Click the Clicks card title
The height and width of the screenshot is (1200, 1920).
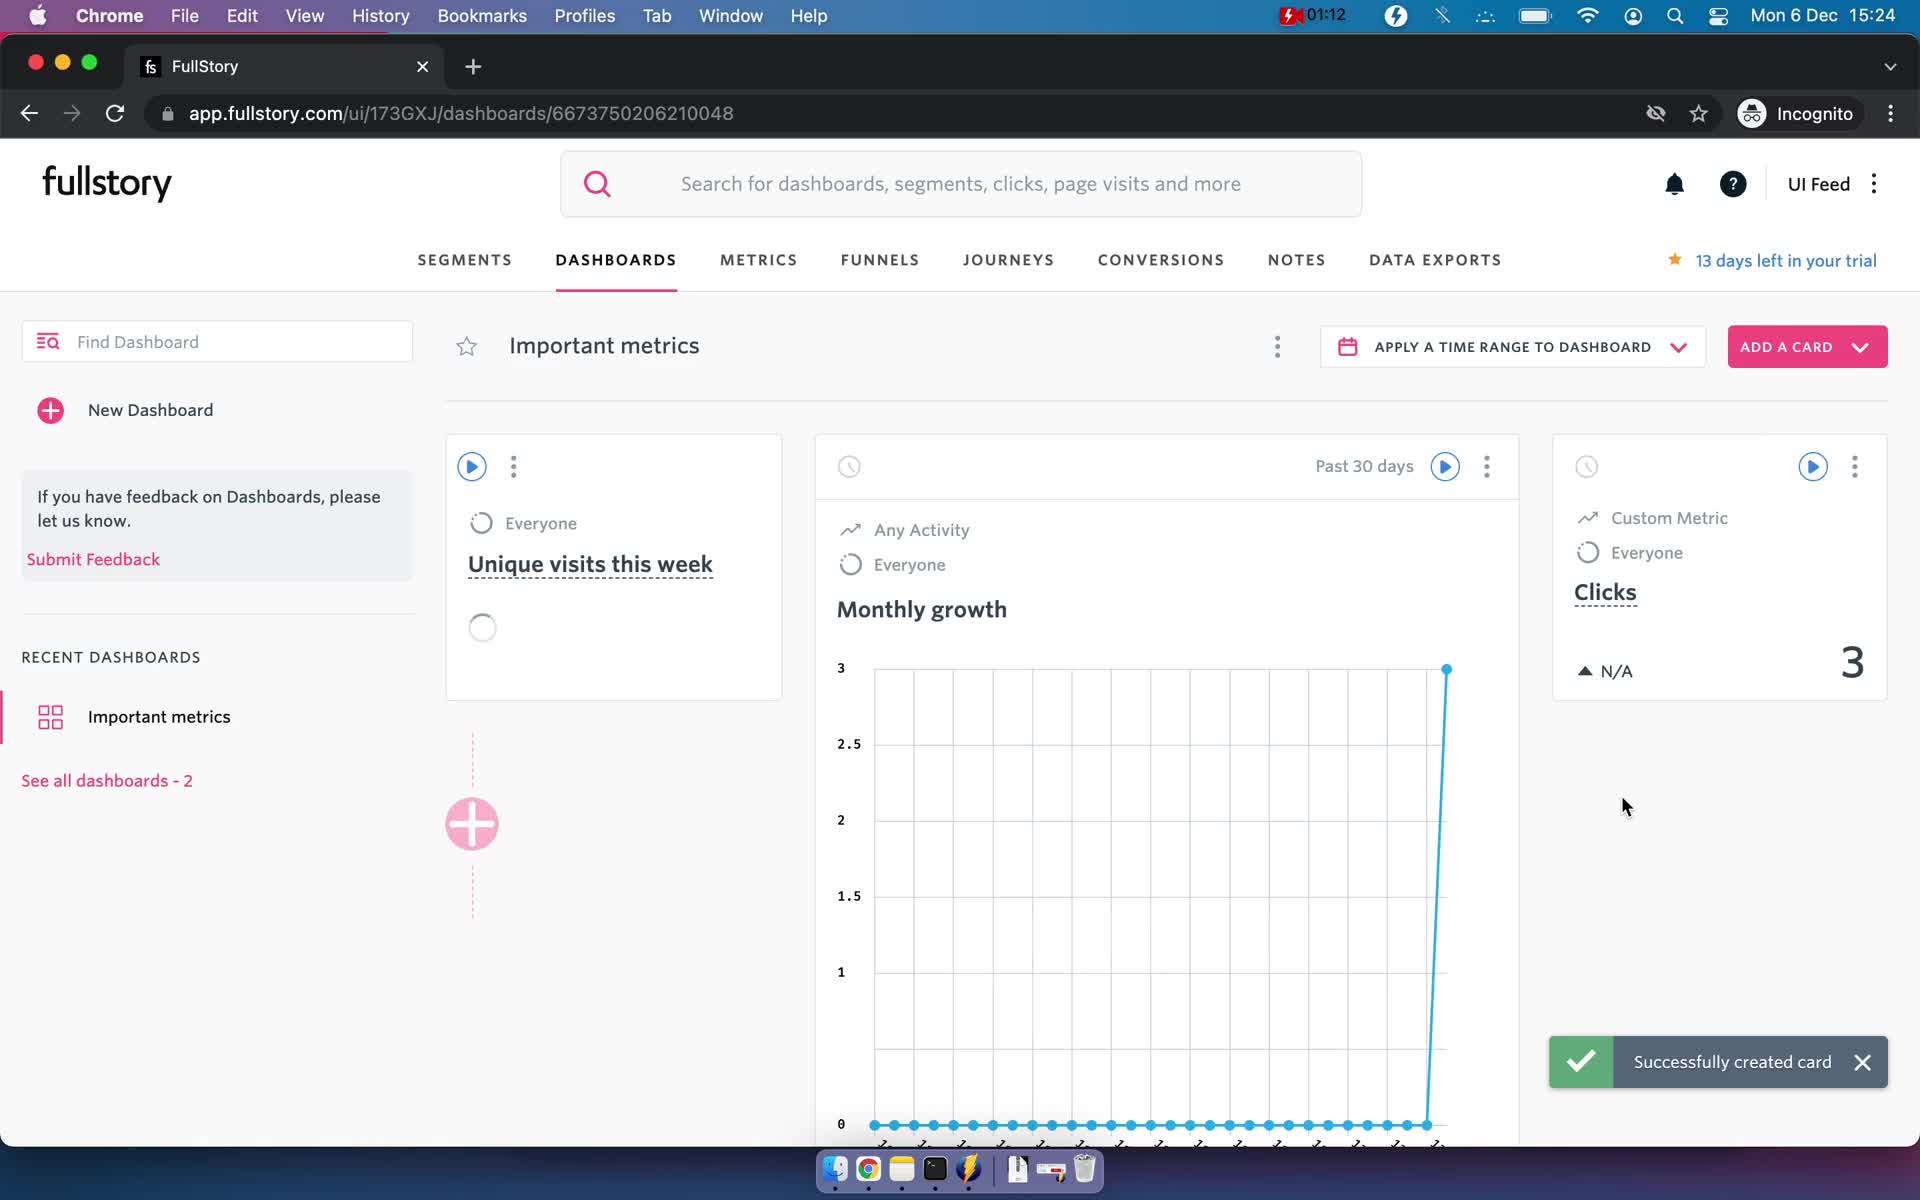(x=1605, y=592)
